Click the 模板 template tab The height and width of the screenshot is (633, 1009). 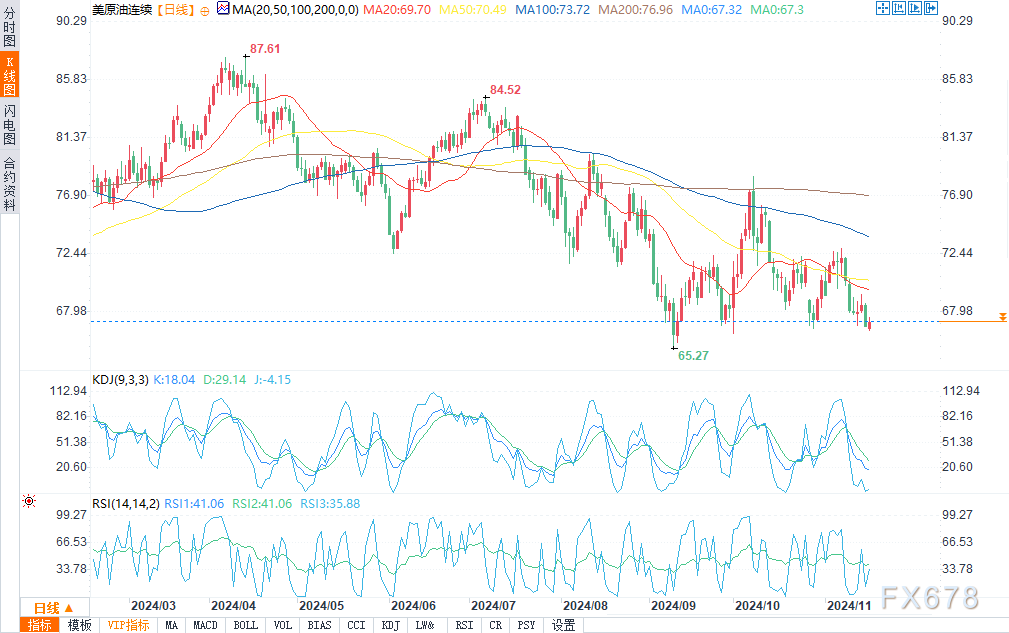coord(79,625)
